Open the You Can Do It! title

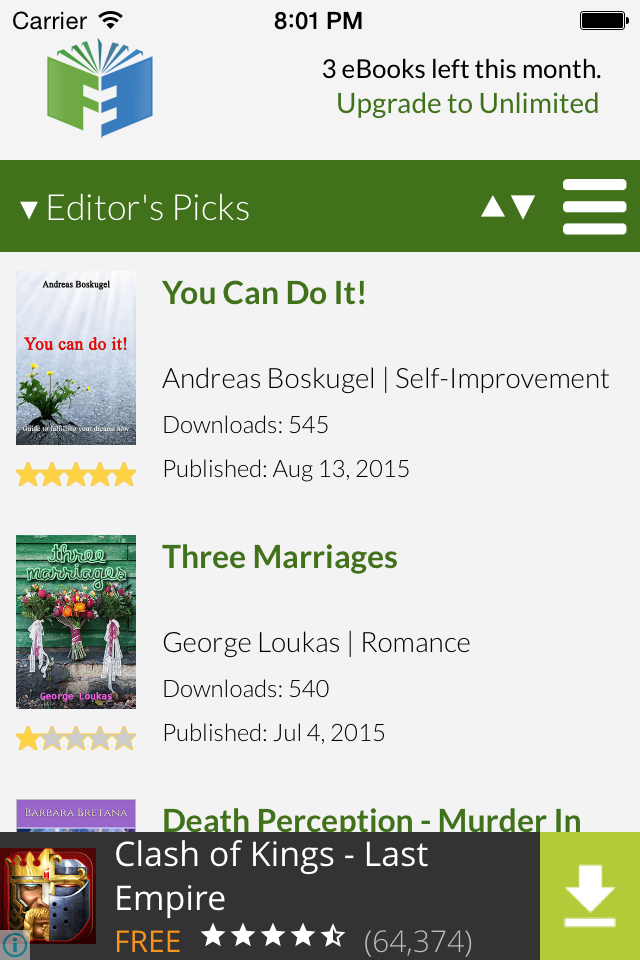264,293
